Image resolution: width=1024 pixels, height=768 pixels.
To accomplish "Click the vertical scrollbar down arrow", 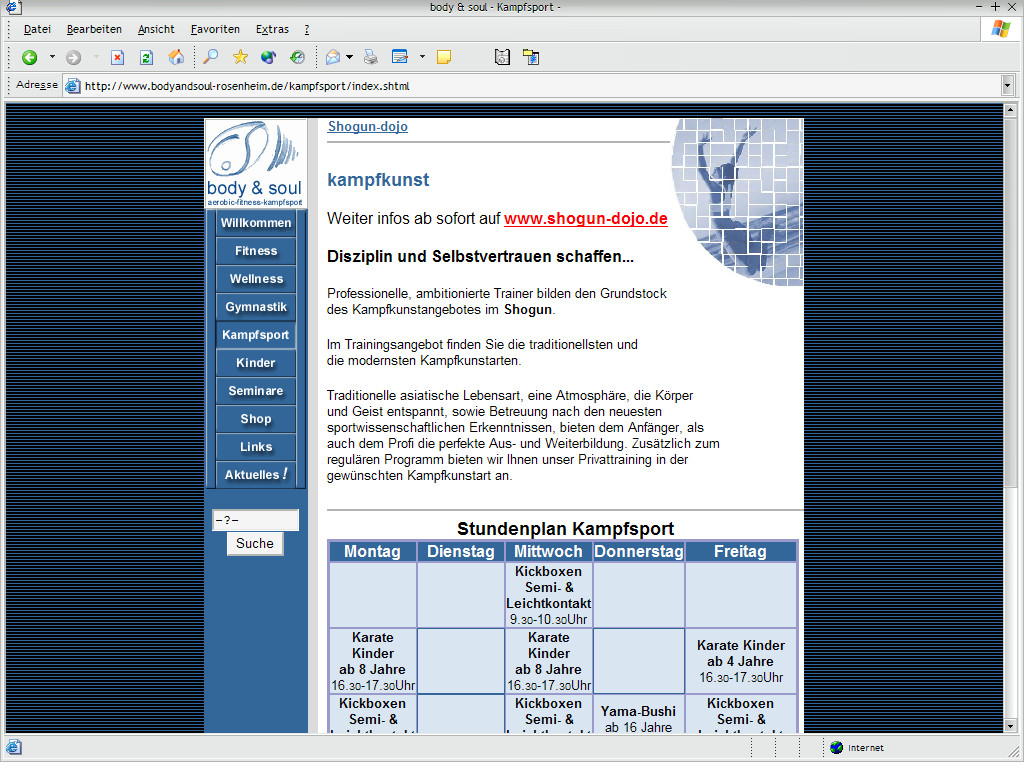I will (x=1010, y=726).
